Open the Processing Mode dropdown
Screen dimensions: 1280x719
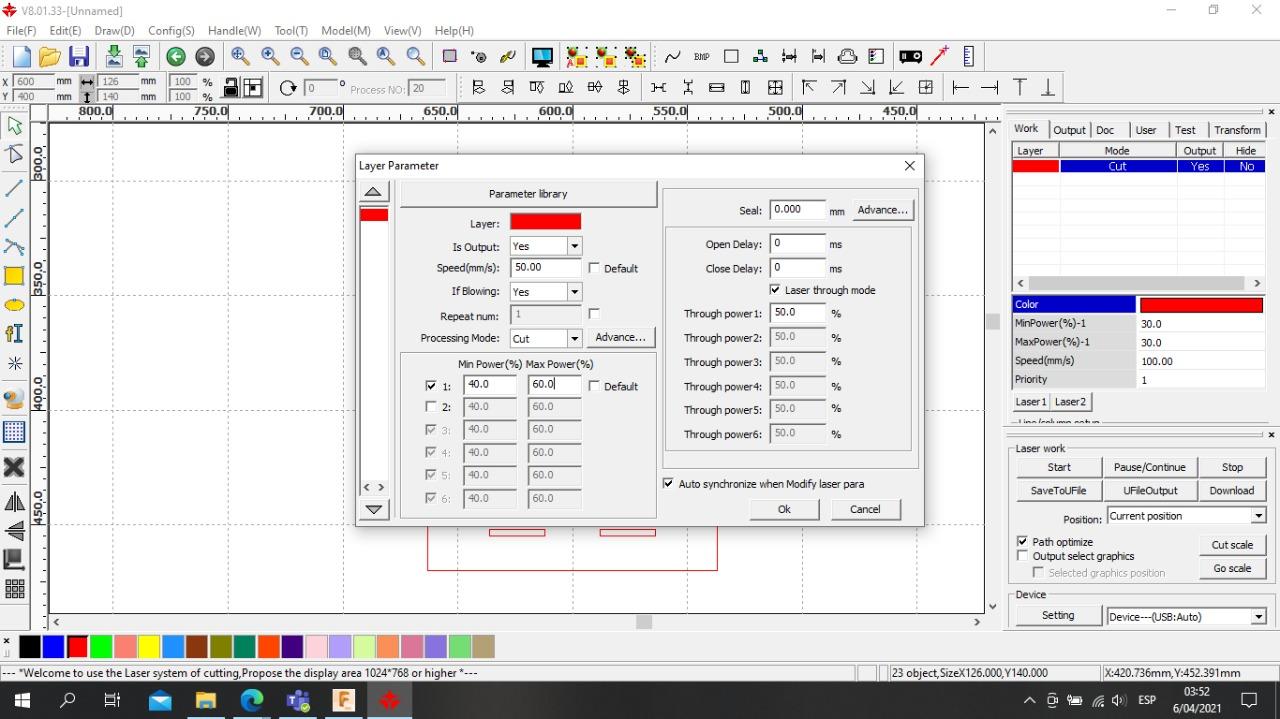574,338
